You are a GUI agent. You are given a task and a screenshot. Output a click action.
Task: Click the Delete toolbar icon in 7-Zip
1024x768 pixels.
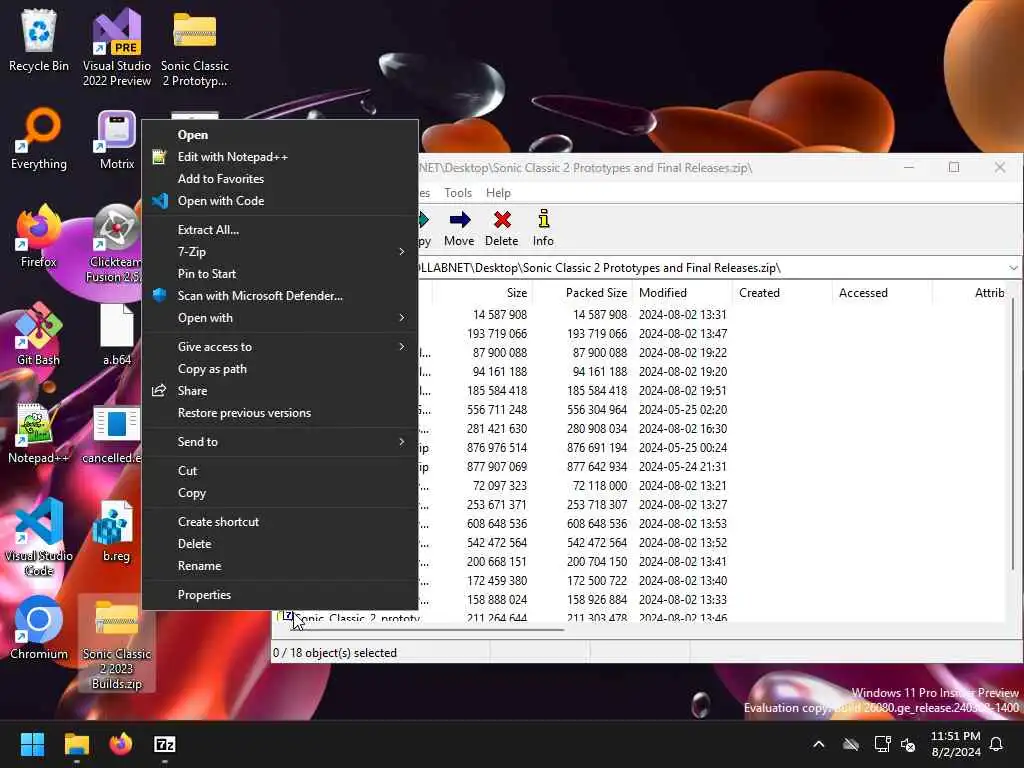coord(502,228)
